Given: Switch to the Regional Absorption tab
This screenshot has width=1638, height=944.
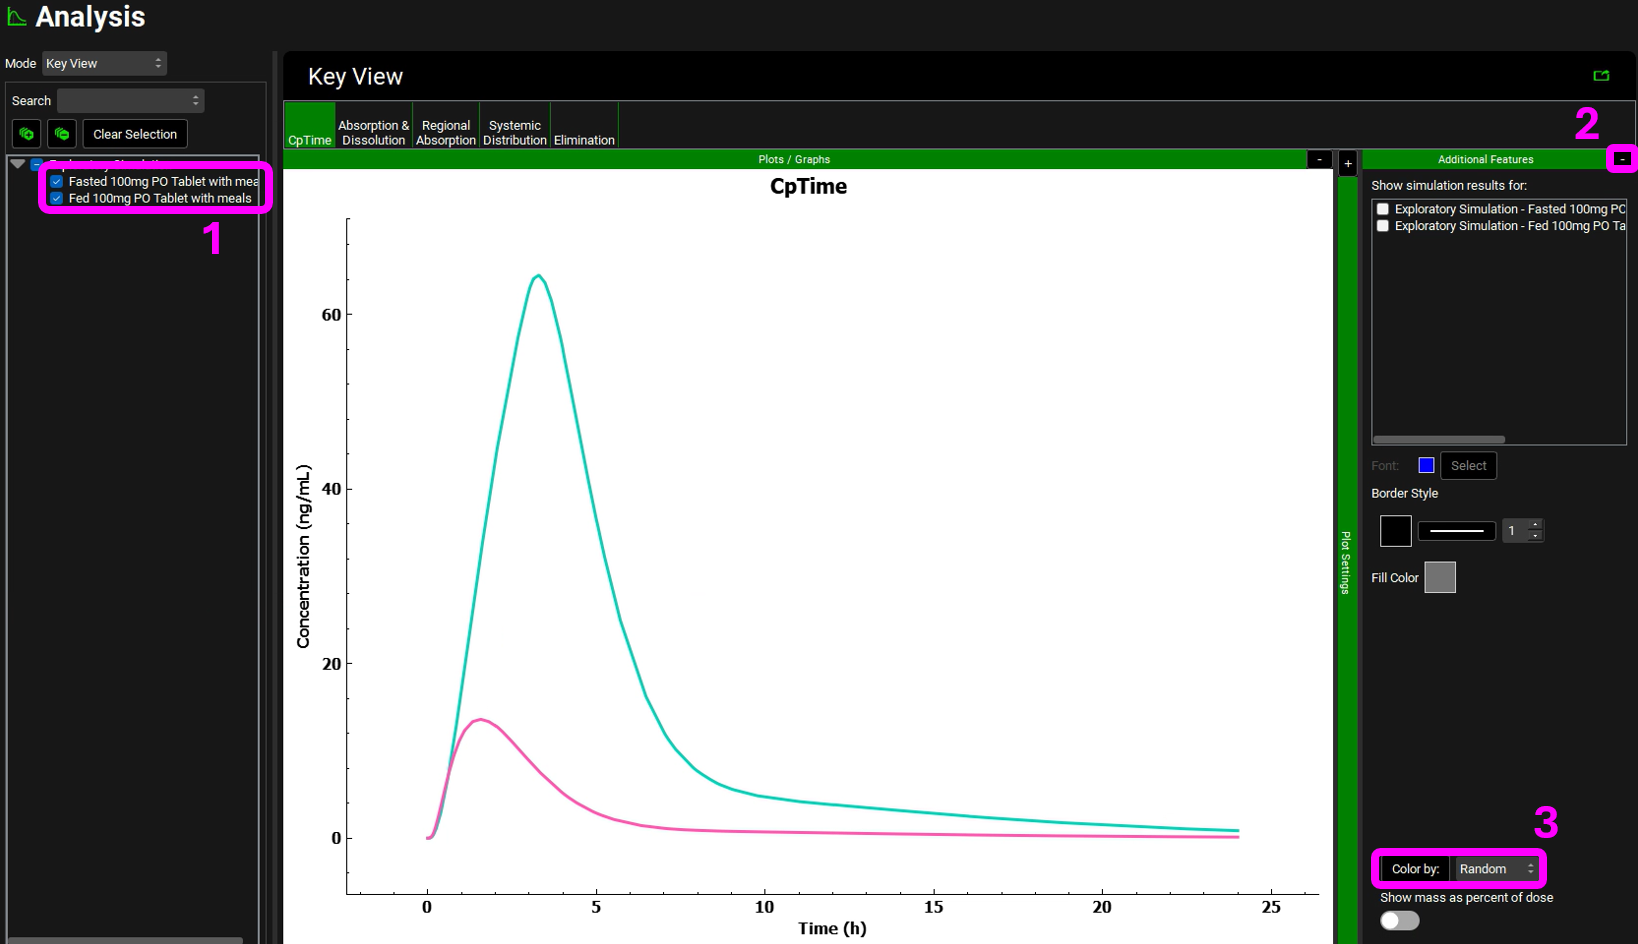Looking at the screenshot, I should 446,133.
